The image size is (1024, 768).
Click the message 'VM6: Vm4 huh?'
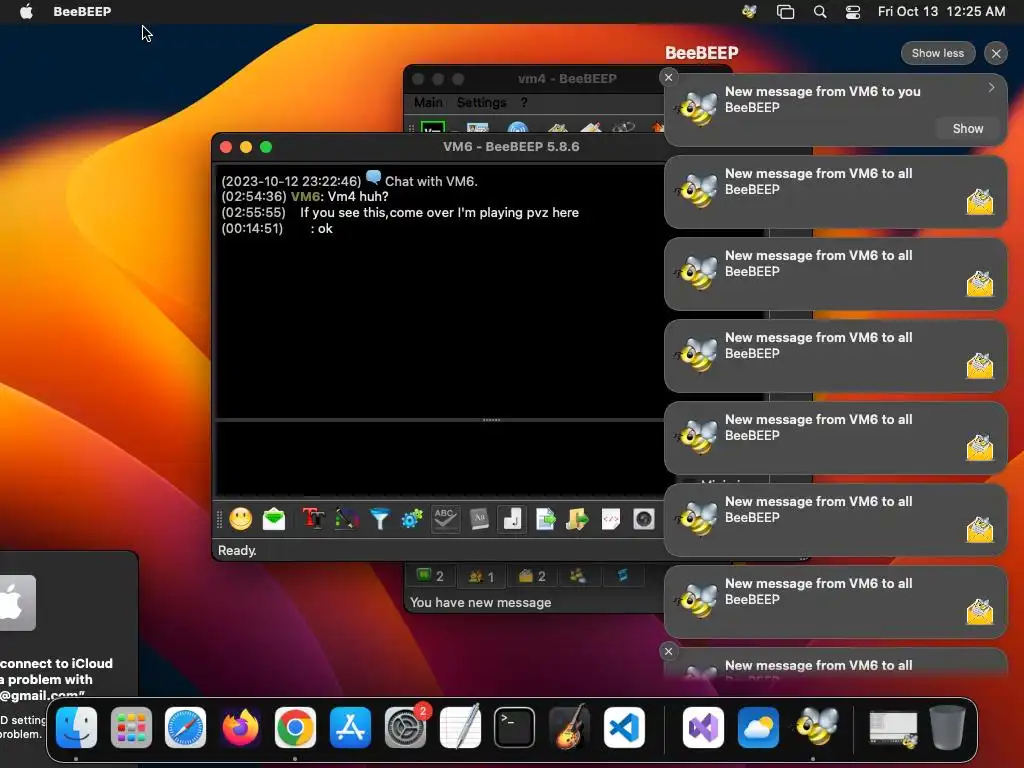340,197
